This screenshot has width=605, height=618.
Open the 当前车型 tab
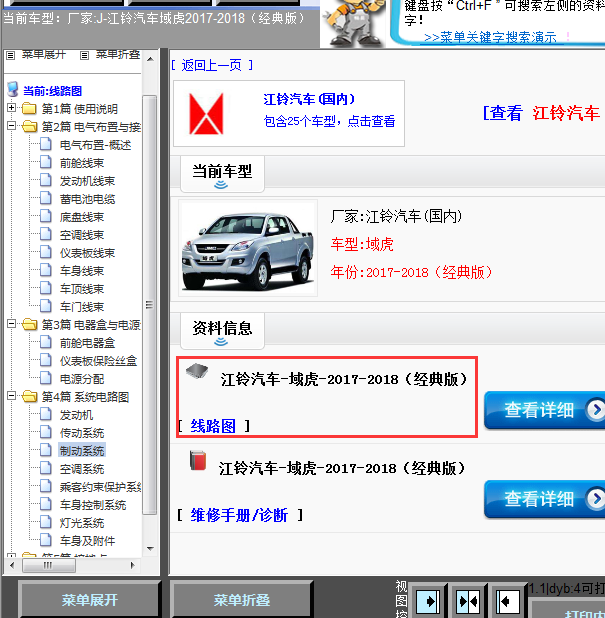(222, 174)
